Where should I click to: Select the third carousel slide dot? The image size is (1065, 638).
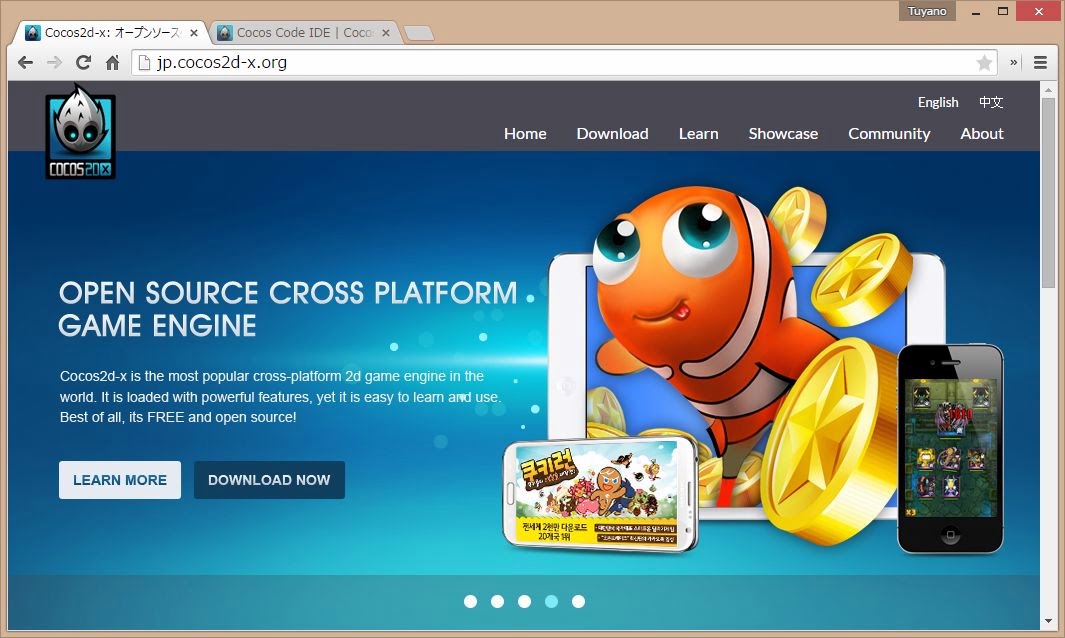point(524,601)
